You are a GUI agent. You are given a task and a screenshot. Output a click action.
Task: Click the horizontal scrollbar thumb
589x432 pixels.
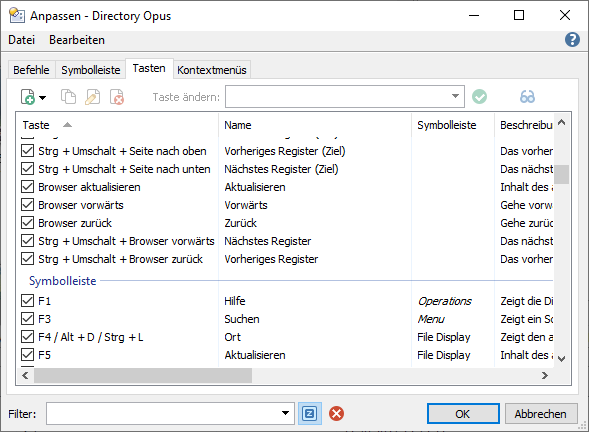143,375
